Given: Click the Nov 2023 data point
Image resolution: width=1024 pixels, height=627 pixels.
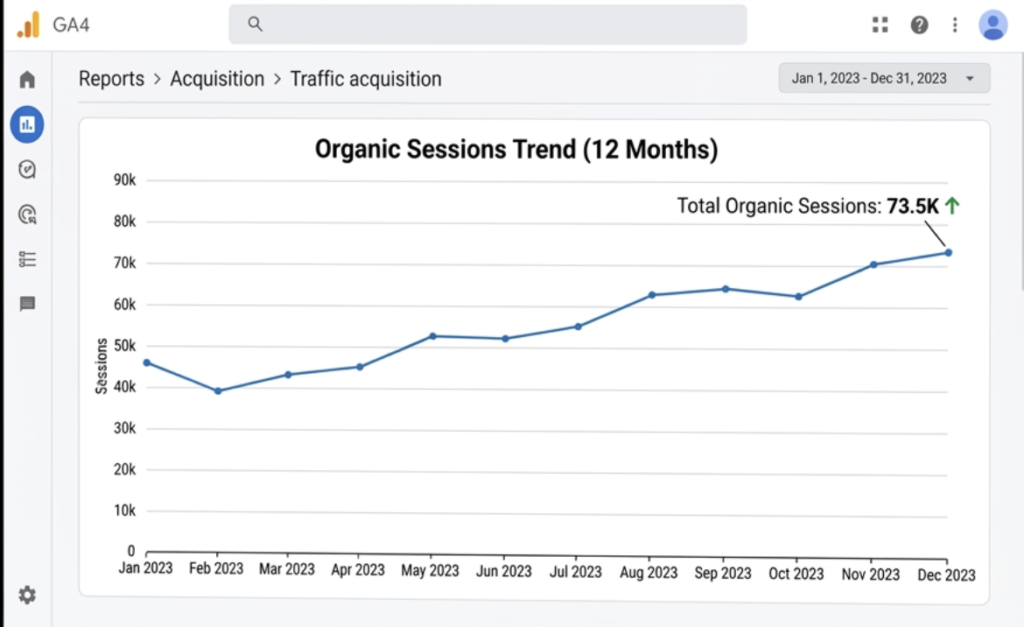Looking at the screenshot, I should [873, 265].
